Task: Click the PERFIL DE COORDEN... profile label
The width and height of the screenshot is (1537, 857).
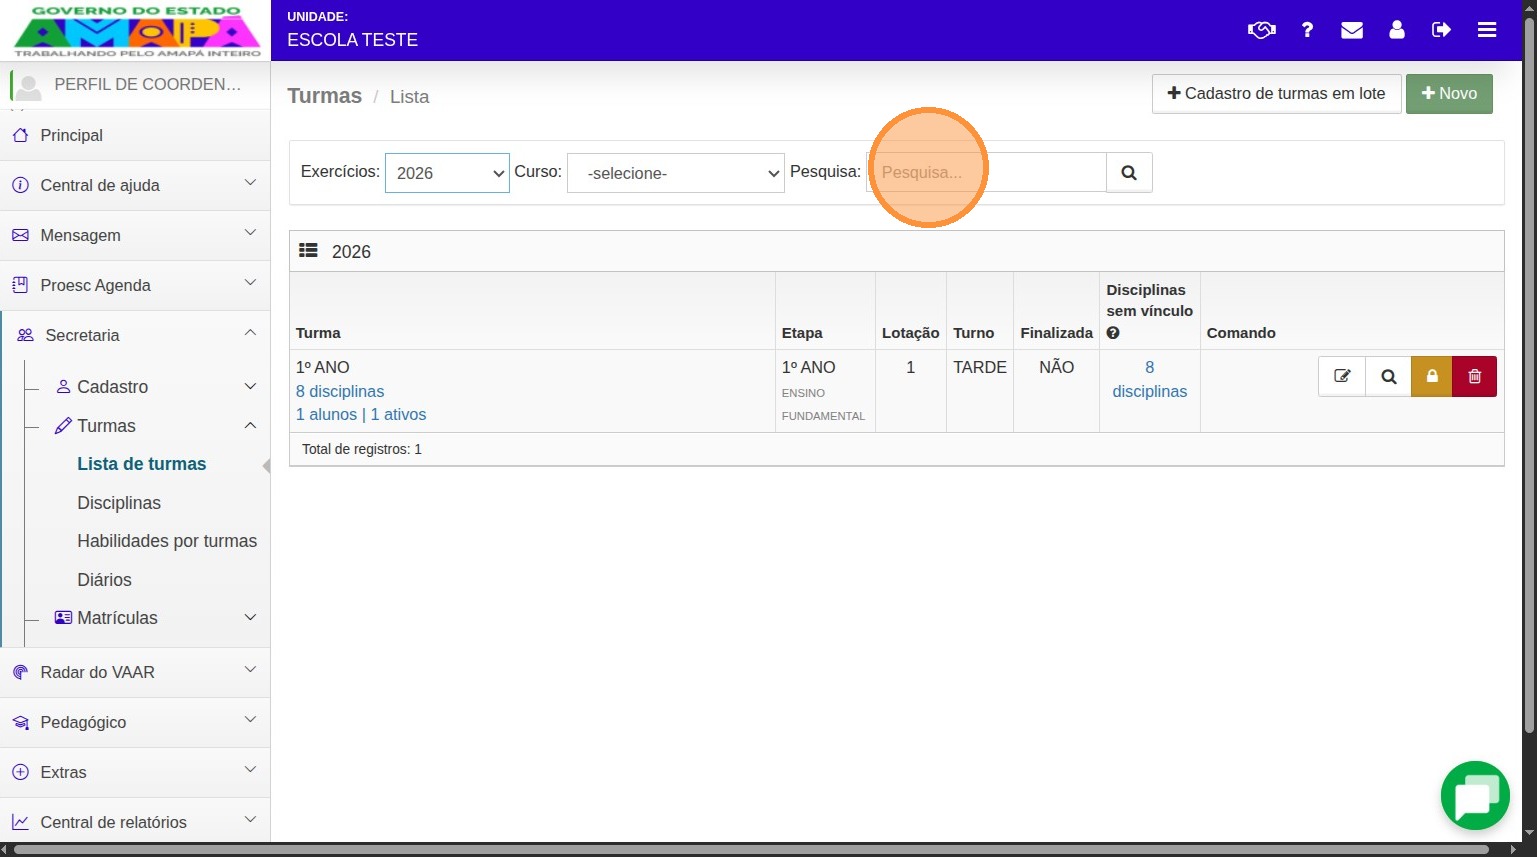Action: click(x=148, y=84)
